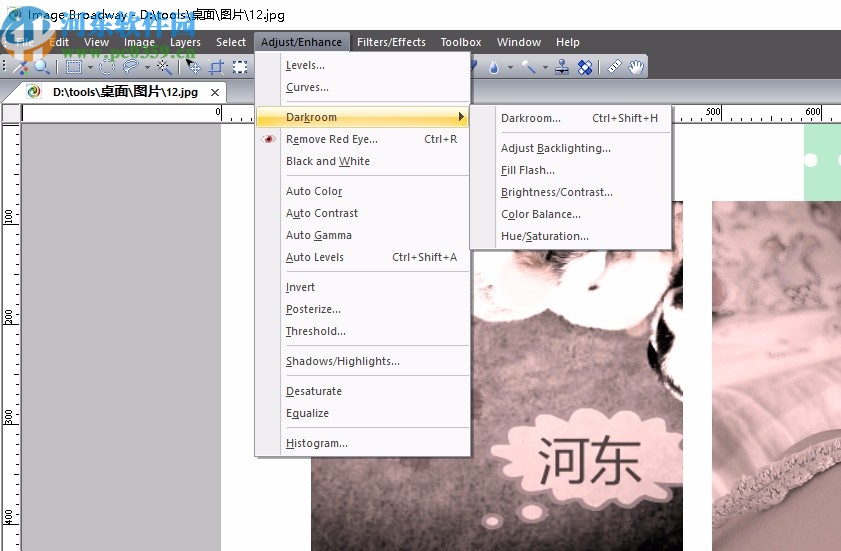The width and height of the screenshot is (841, 551).
Task: Select the Lasso selection tool
Action: click(130, 67)
